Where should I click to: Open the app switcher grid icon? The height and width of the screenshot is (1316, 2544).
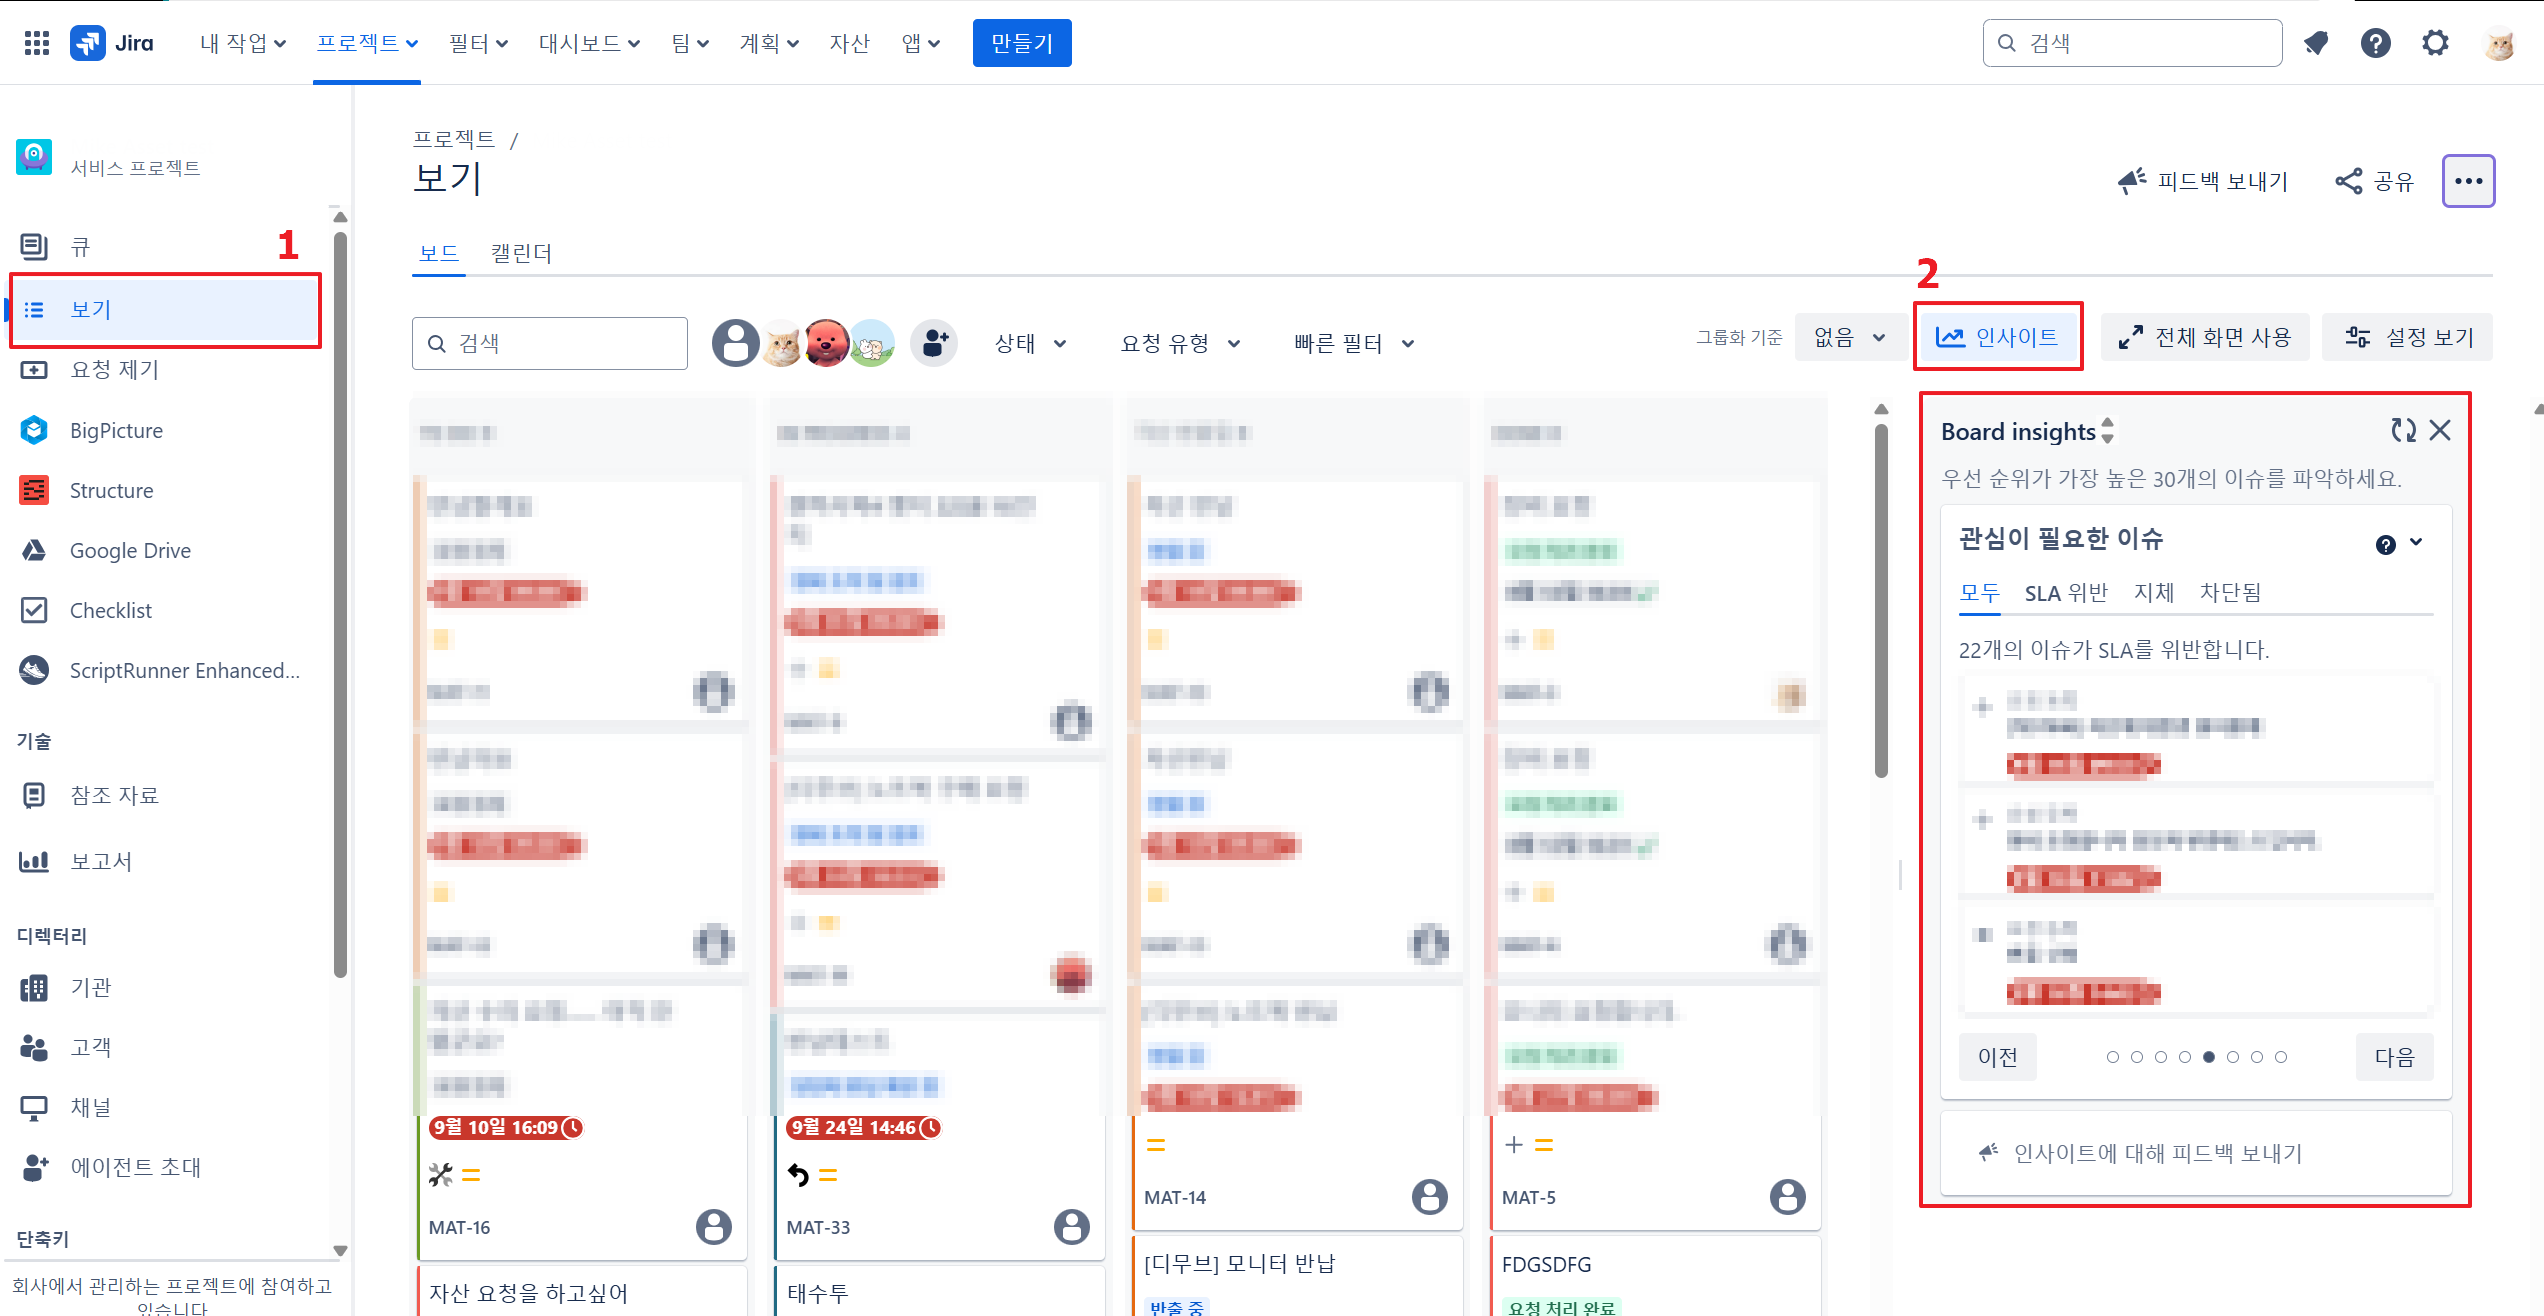[x=37, y=43]
